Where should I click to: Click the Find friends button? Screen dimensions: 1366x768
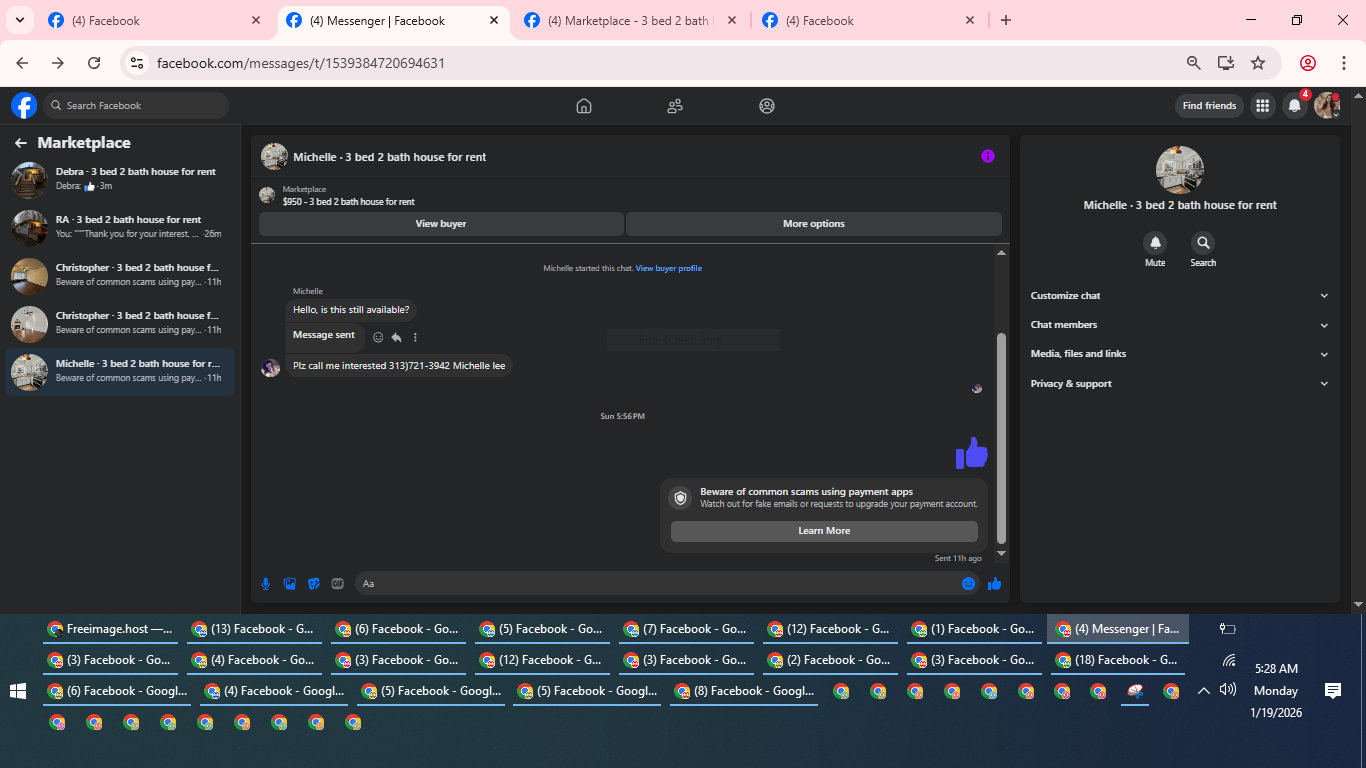click(x=1209, y=105)
